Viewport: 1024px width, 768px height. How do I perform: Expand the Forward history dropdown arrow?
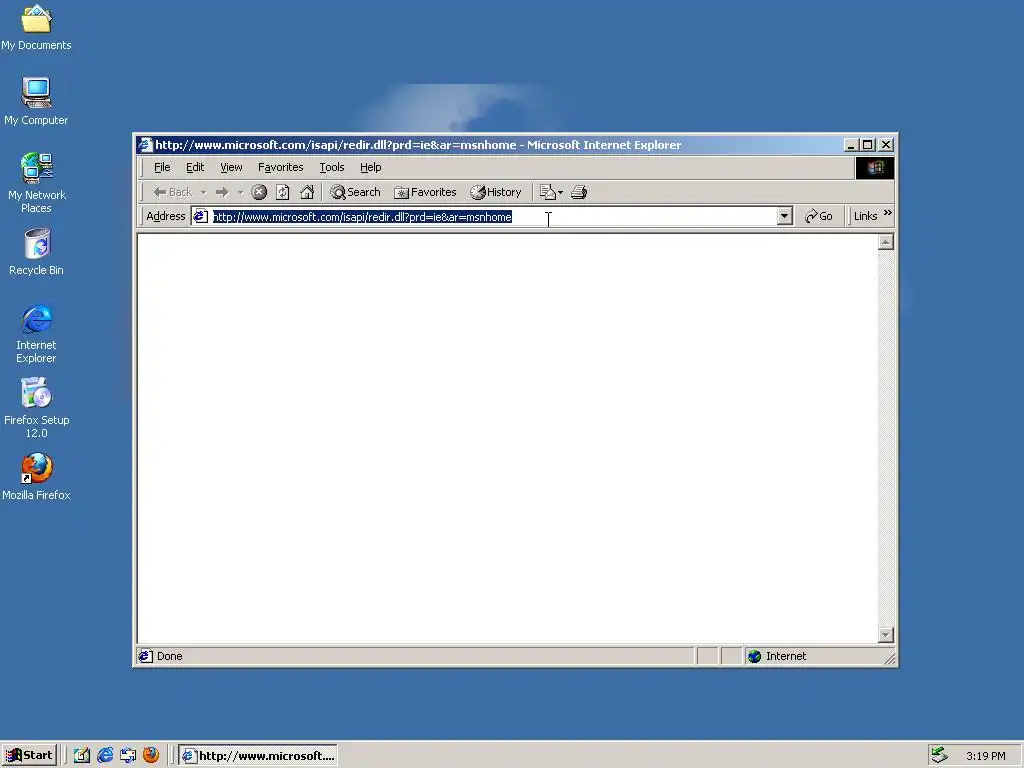tap(240, 192)
